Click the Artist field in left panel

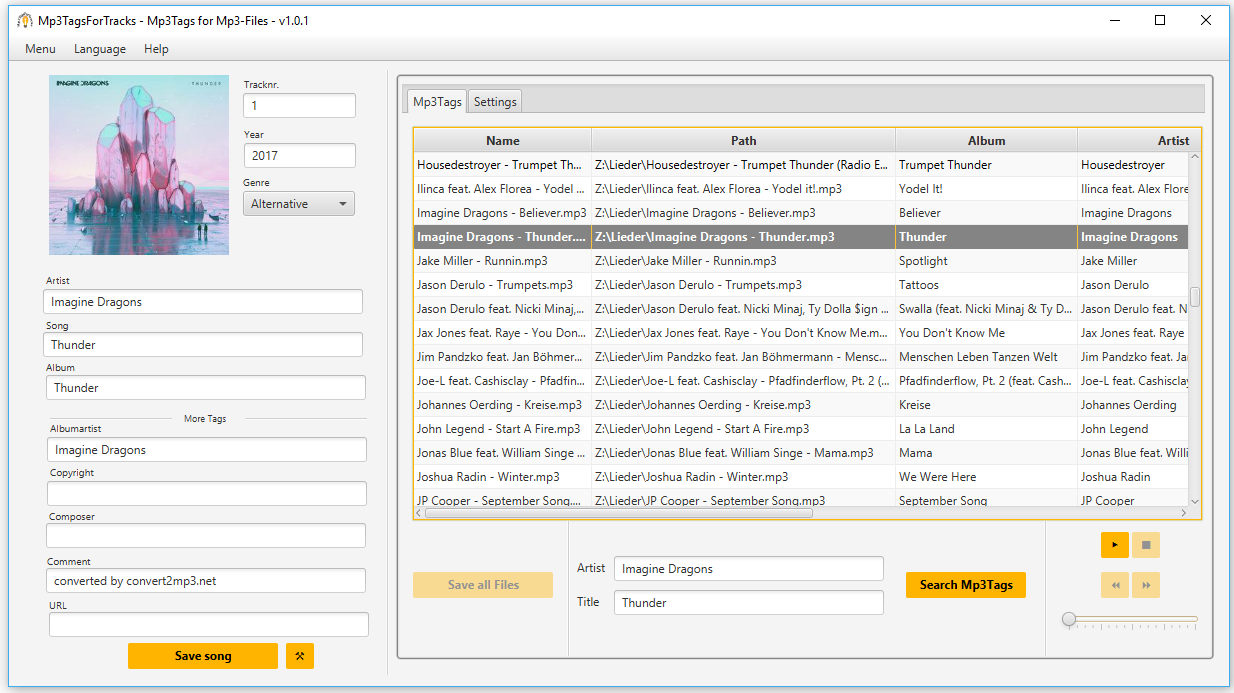pos(203,302)
